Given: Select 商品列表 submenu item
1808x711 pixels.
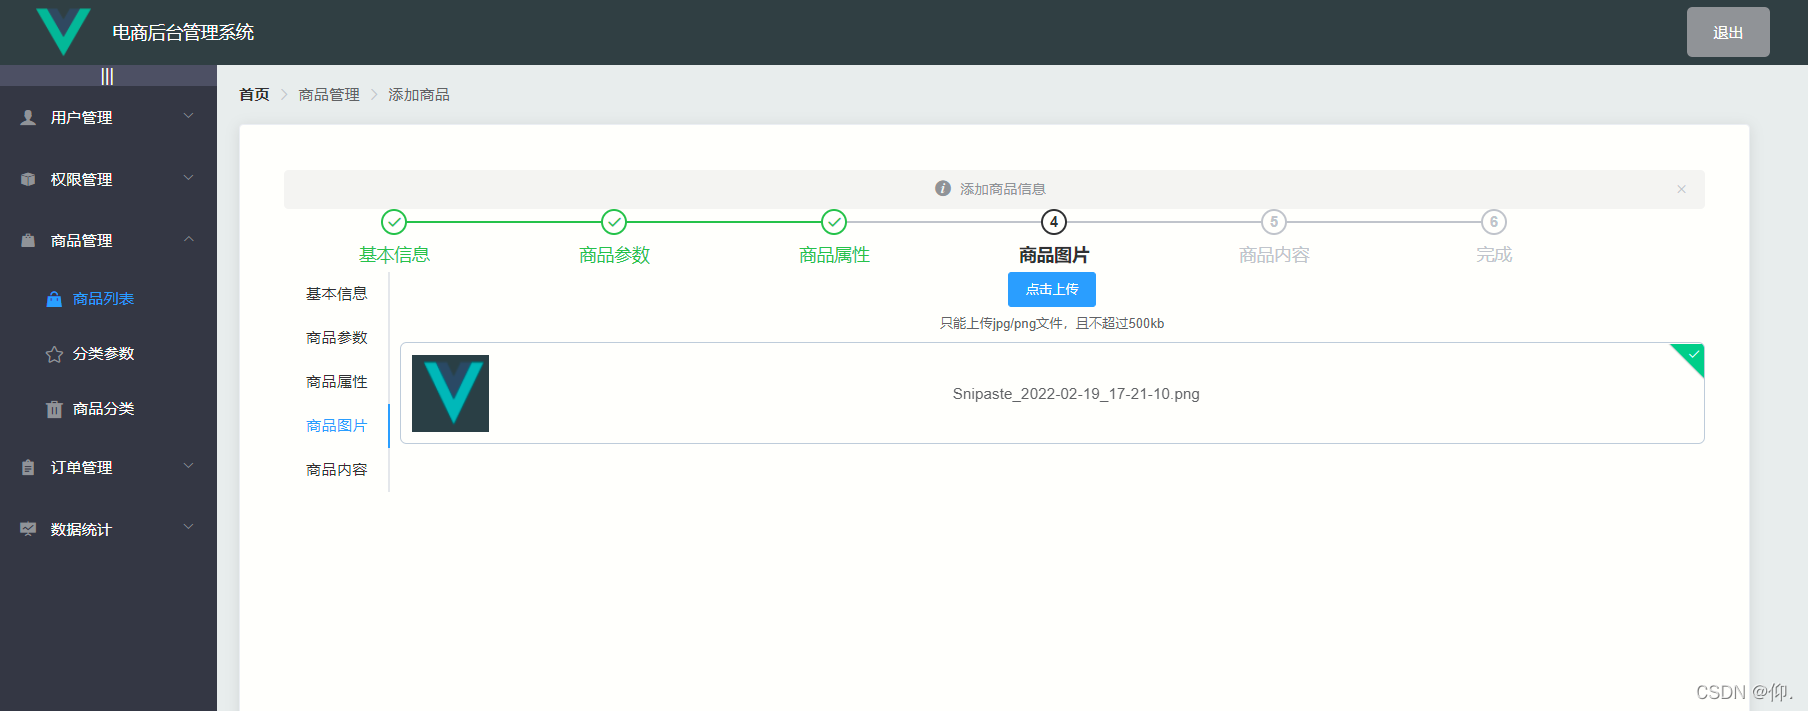Looking at the screenshot, I should 108,299.
